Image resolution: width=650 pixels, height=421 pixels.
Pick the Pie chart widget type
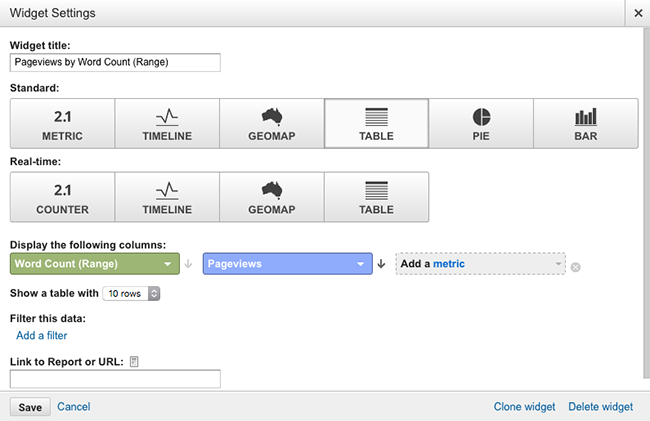tap(481, 123)
